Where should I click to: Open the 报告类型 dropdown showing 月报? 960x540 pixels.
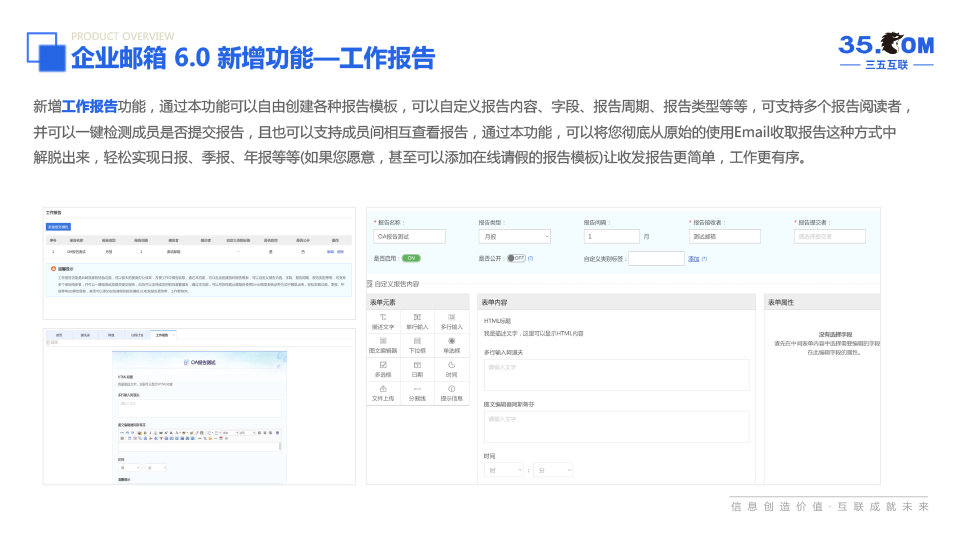click(514, 237)
